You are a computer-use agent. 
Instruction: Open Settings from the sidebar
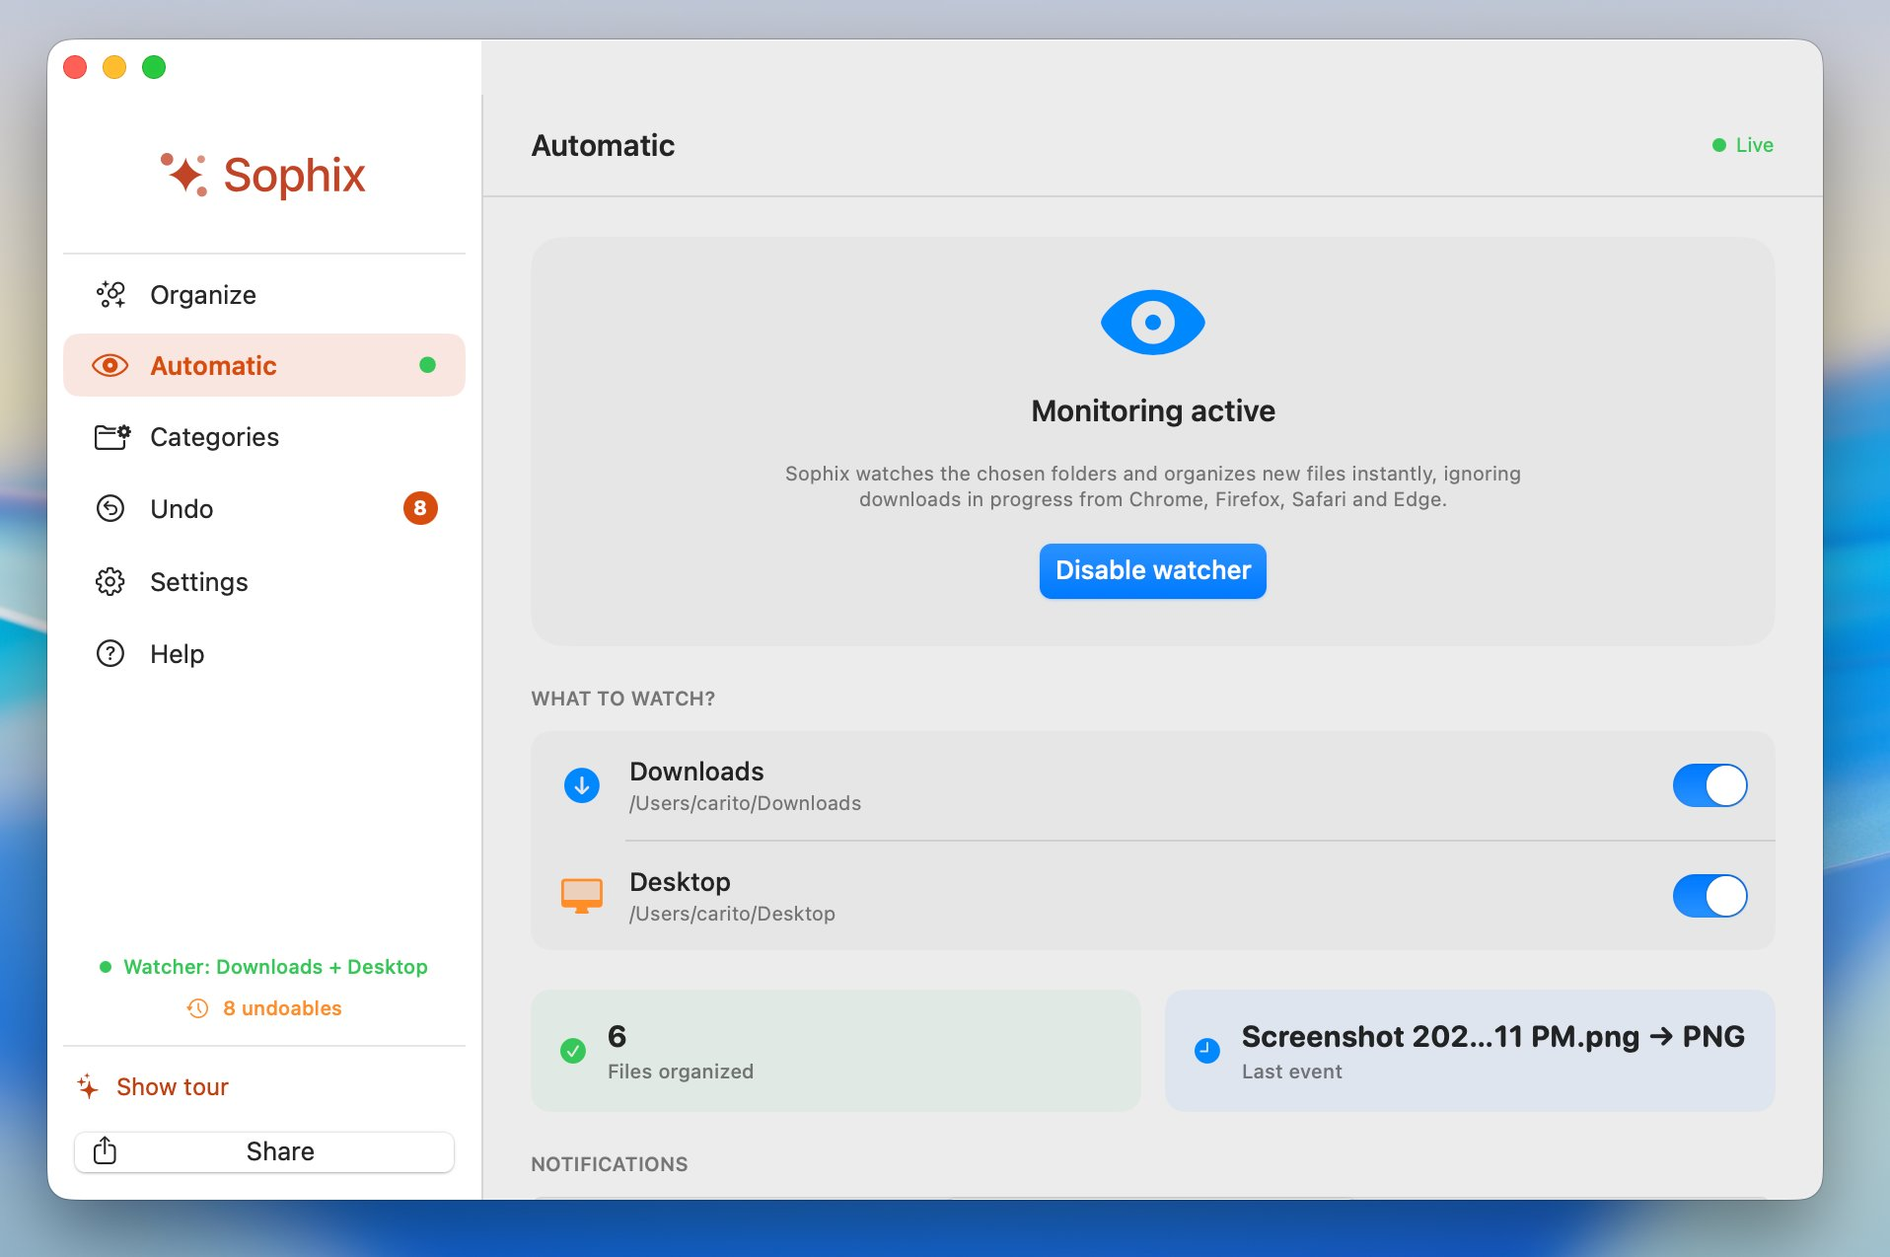pyautogui.click(x=264, y=582)
